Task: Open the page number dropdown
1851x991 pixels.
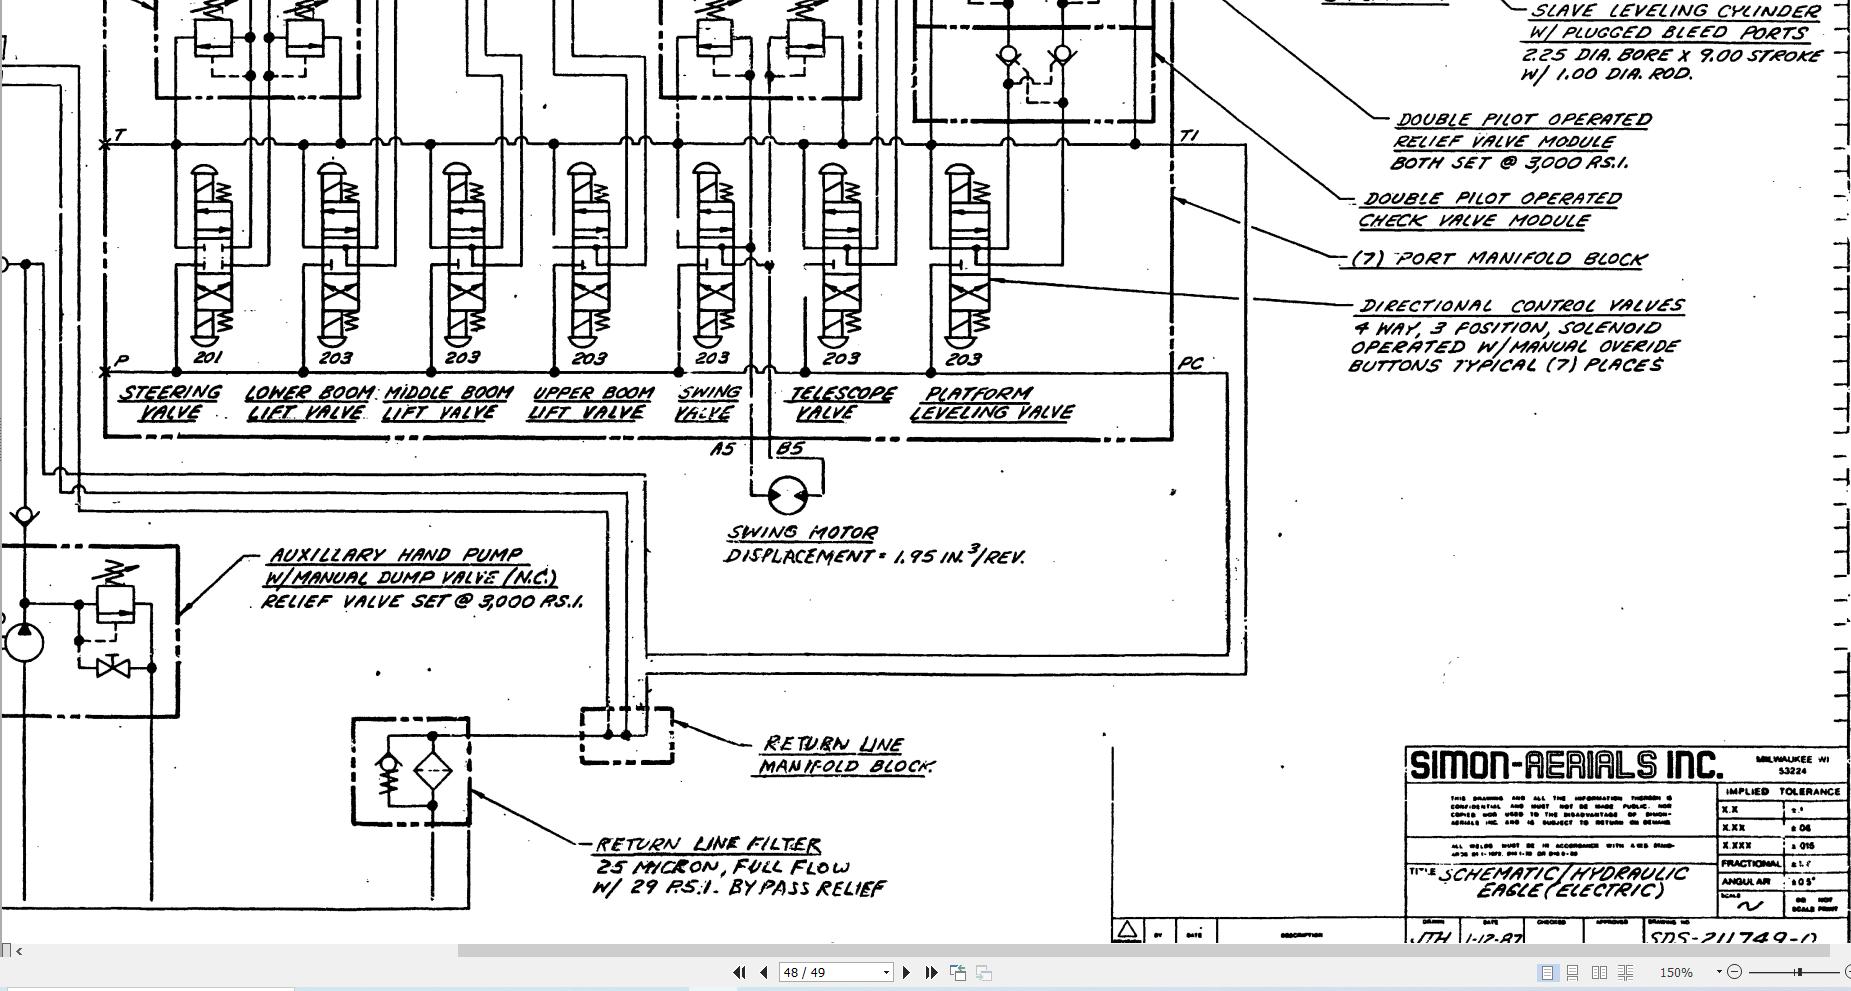Action: pos(885,972)
